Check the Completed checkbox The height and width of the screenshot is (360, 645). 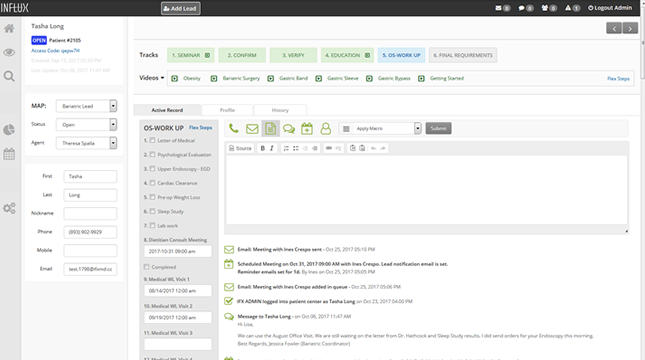(x=146, y=267)
